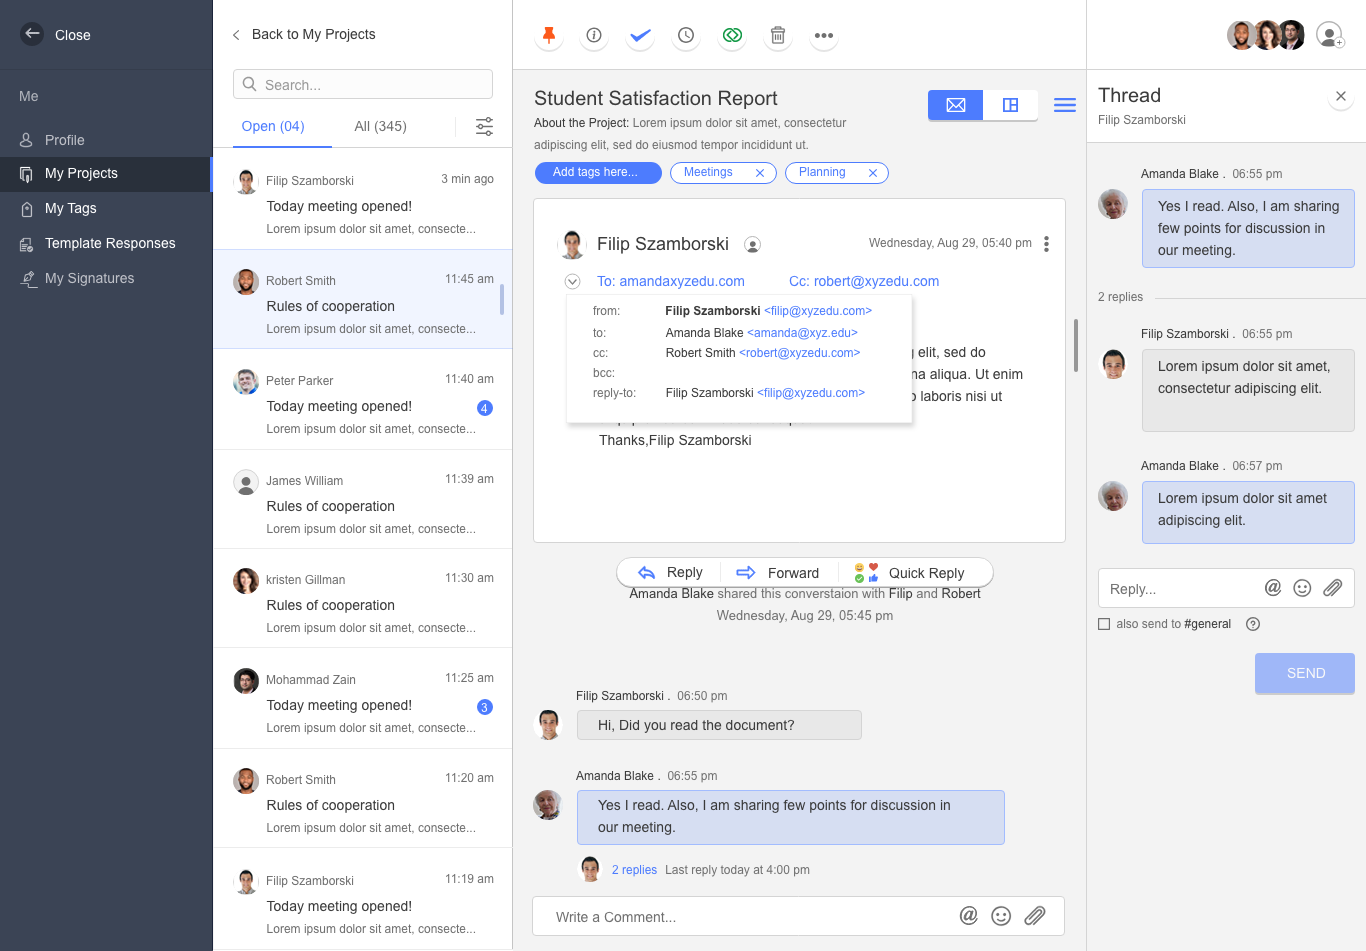Open the info icon in the toolbar
This screenshot has width=1366, height=951.
[x=594, y=36]
